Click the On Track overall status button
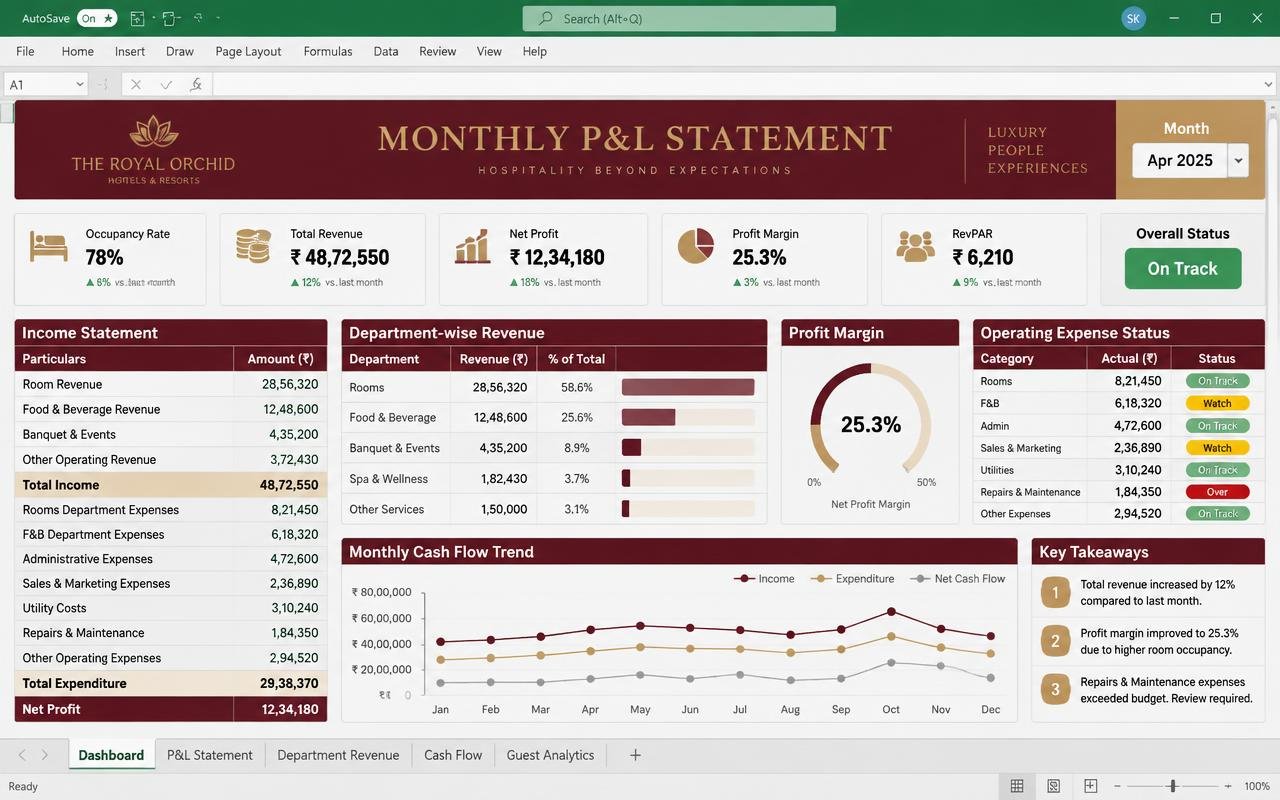This screenshot has width=1280, height=800. pyautogui.click(x=1183, y=268)
